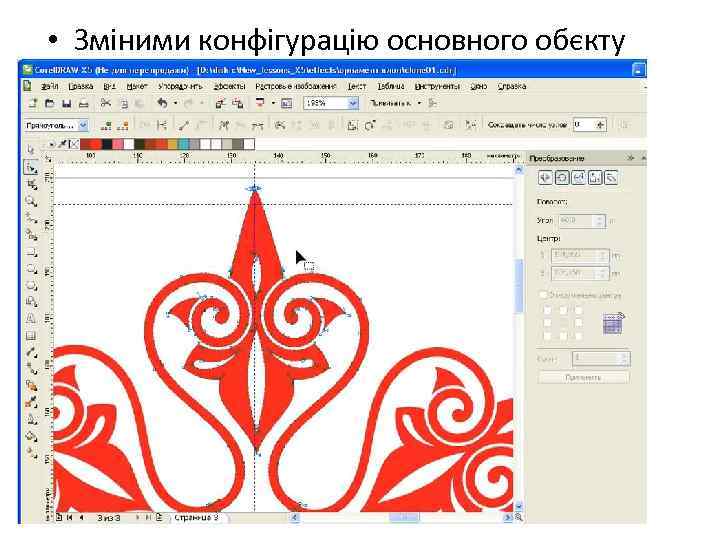Viewport: 720px width, 540px height.
Task: Open the Текст menu
Action: point(356,86)
